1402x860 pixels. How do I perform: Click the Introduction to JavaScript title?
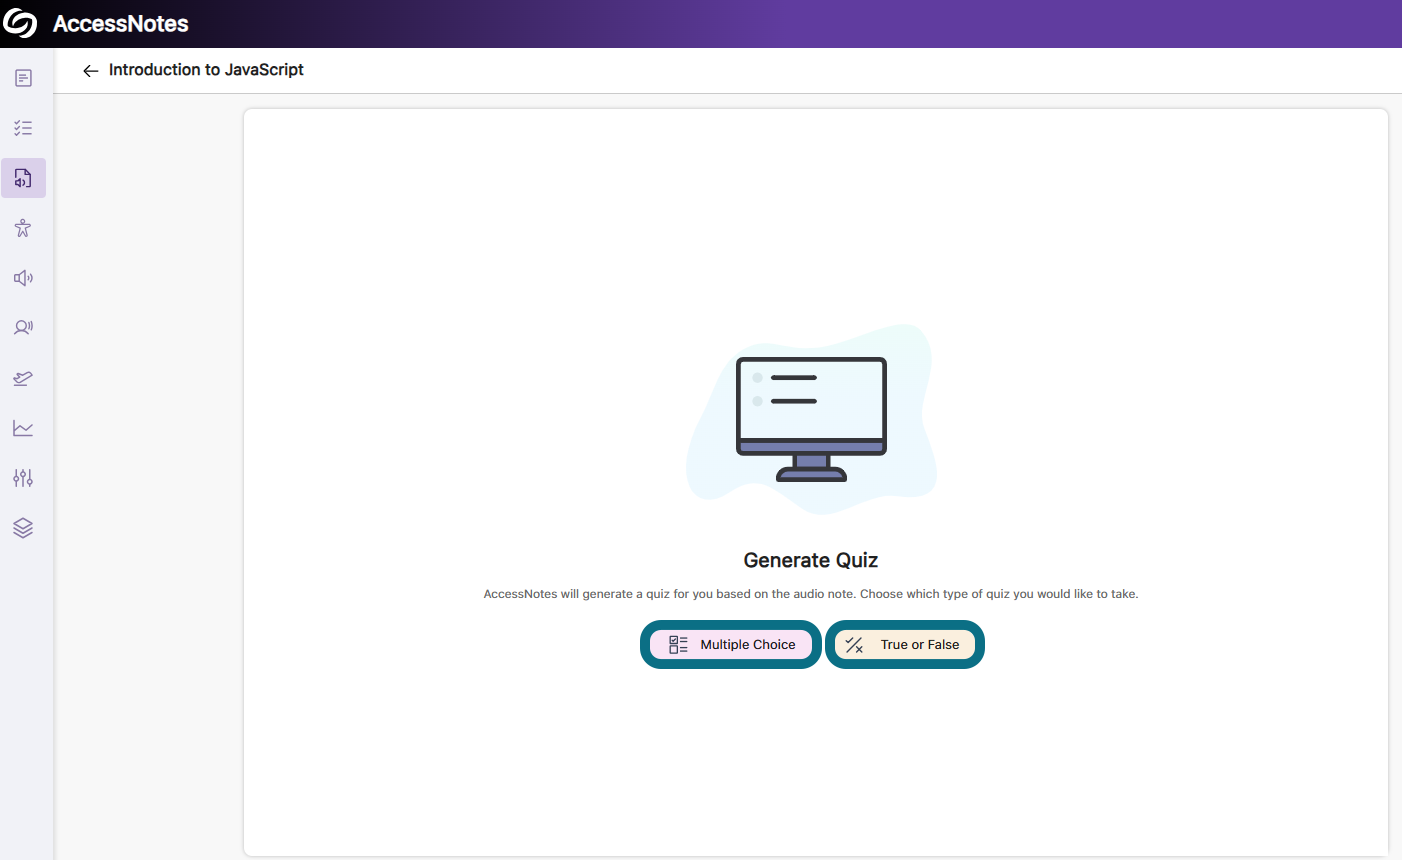(x=206, y=70)
